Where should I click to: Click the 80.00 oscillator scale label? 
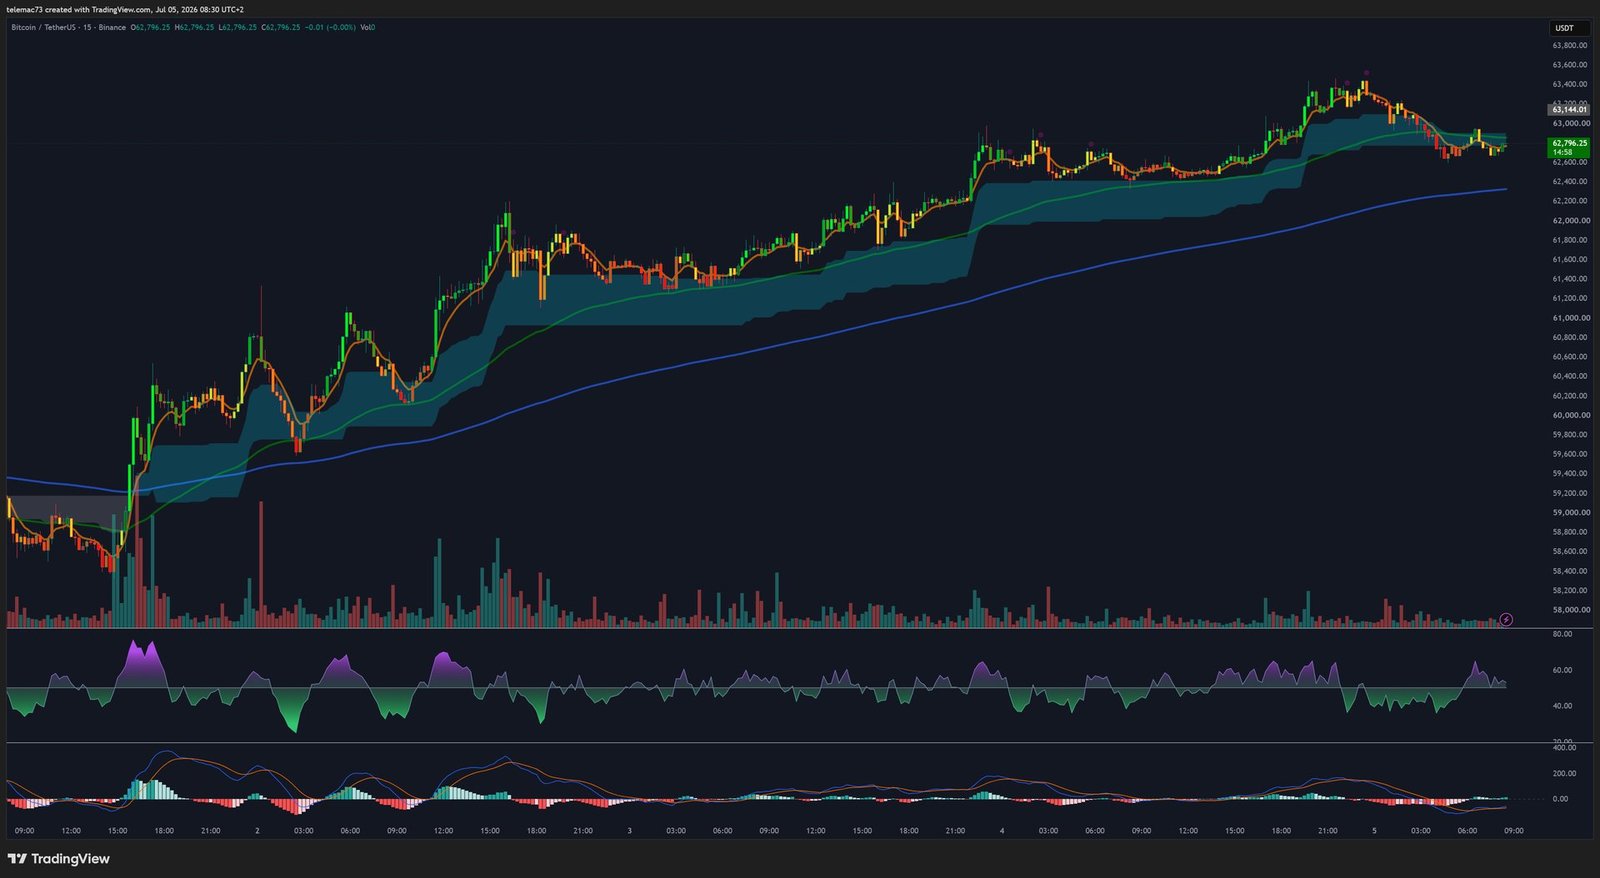click(x=1562, y=634)
